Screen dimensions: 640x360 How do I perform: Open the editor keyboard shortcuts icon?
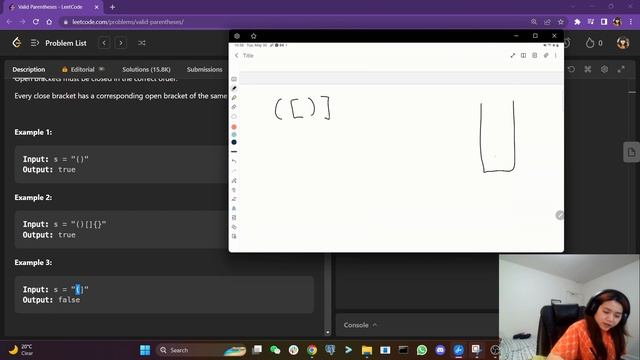click(588, 69)
